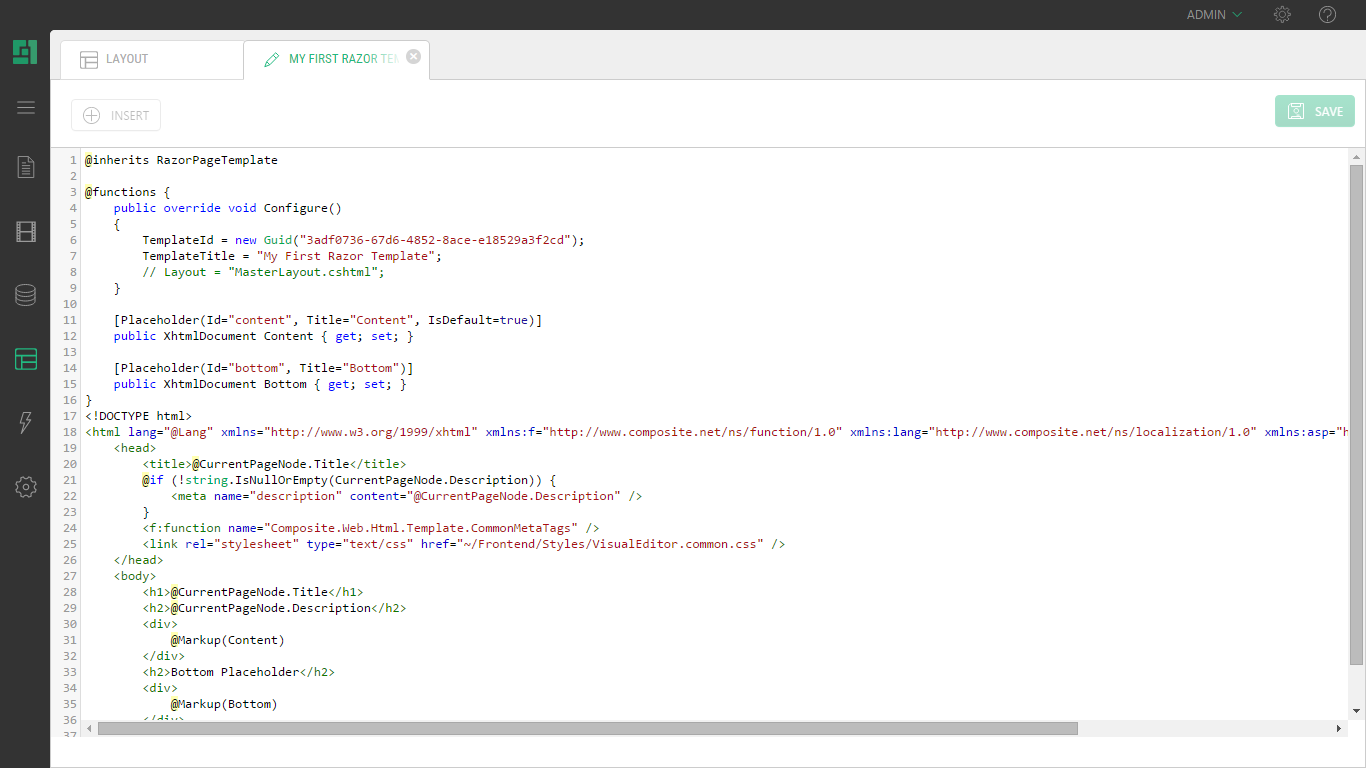This screenshot has width=1366, height=768.
Task: Click the horizontal scrollbar right arrow
Action: tap(1339, 729)
